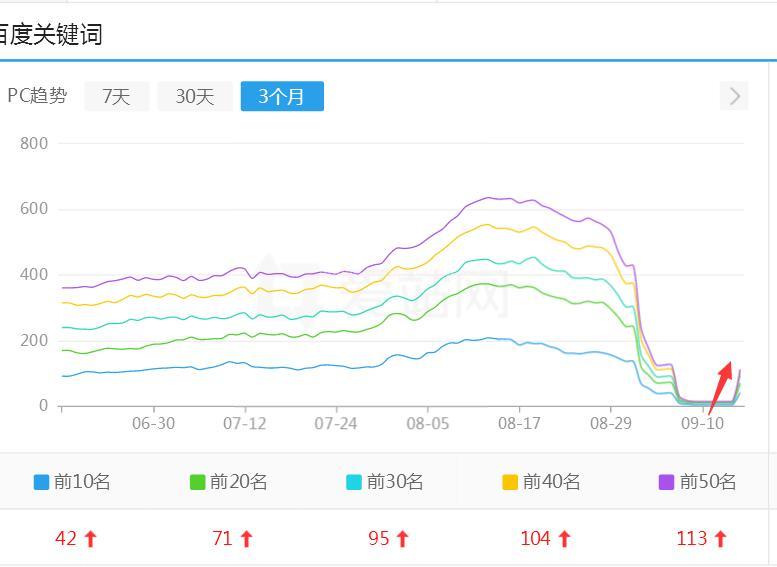Click the 08-17 date on the x-axis
This screenshot has width=777, height=567.
coord(519,423)
